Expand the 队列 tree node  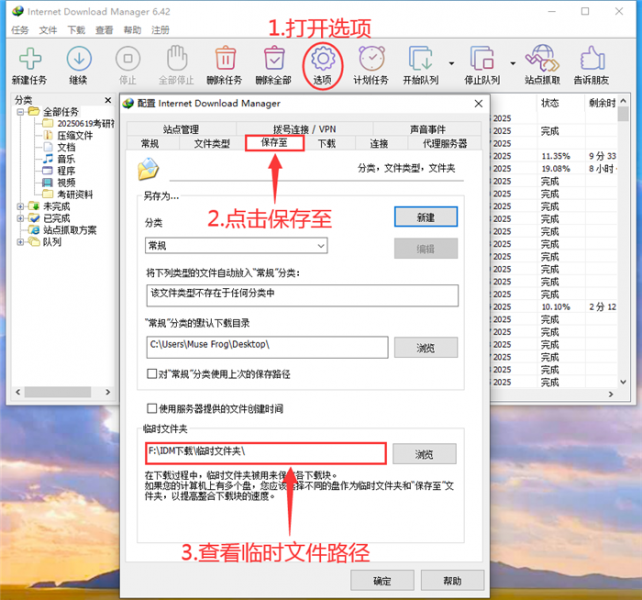20,242
